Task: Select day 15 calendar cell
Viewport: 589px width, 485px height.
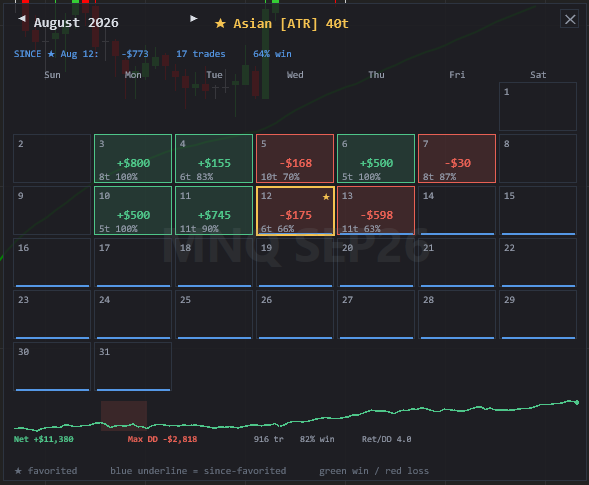Action: pos(538,210)
